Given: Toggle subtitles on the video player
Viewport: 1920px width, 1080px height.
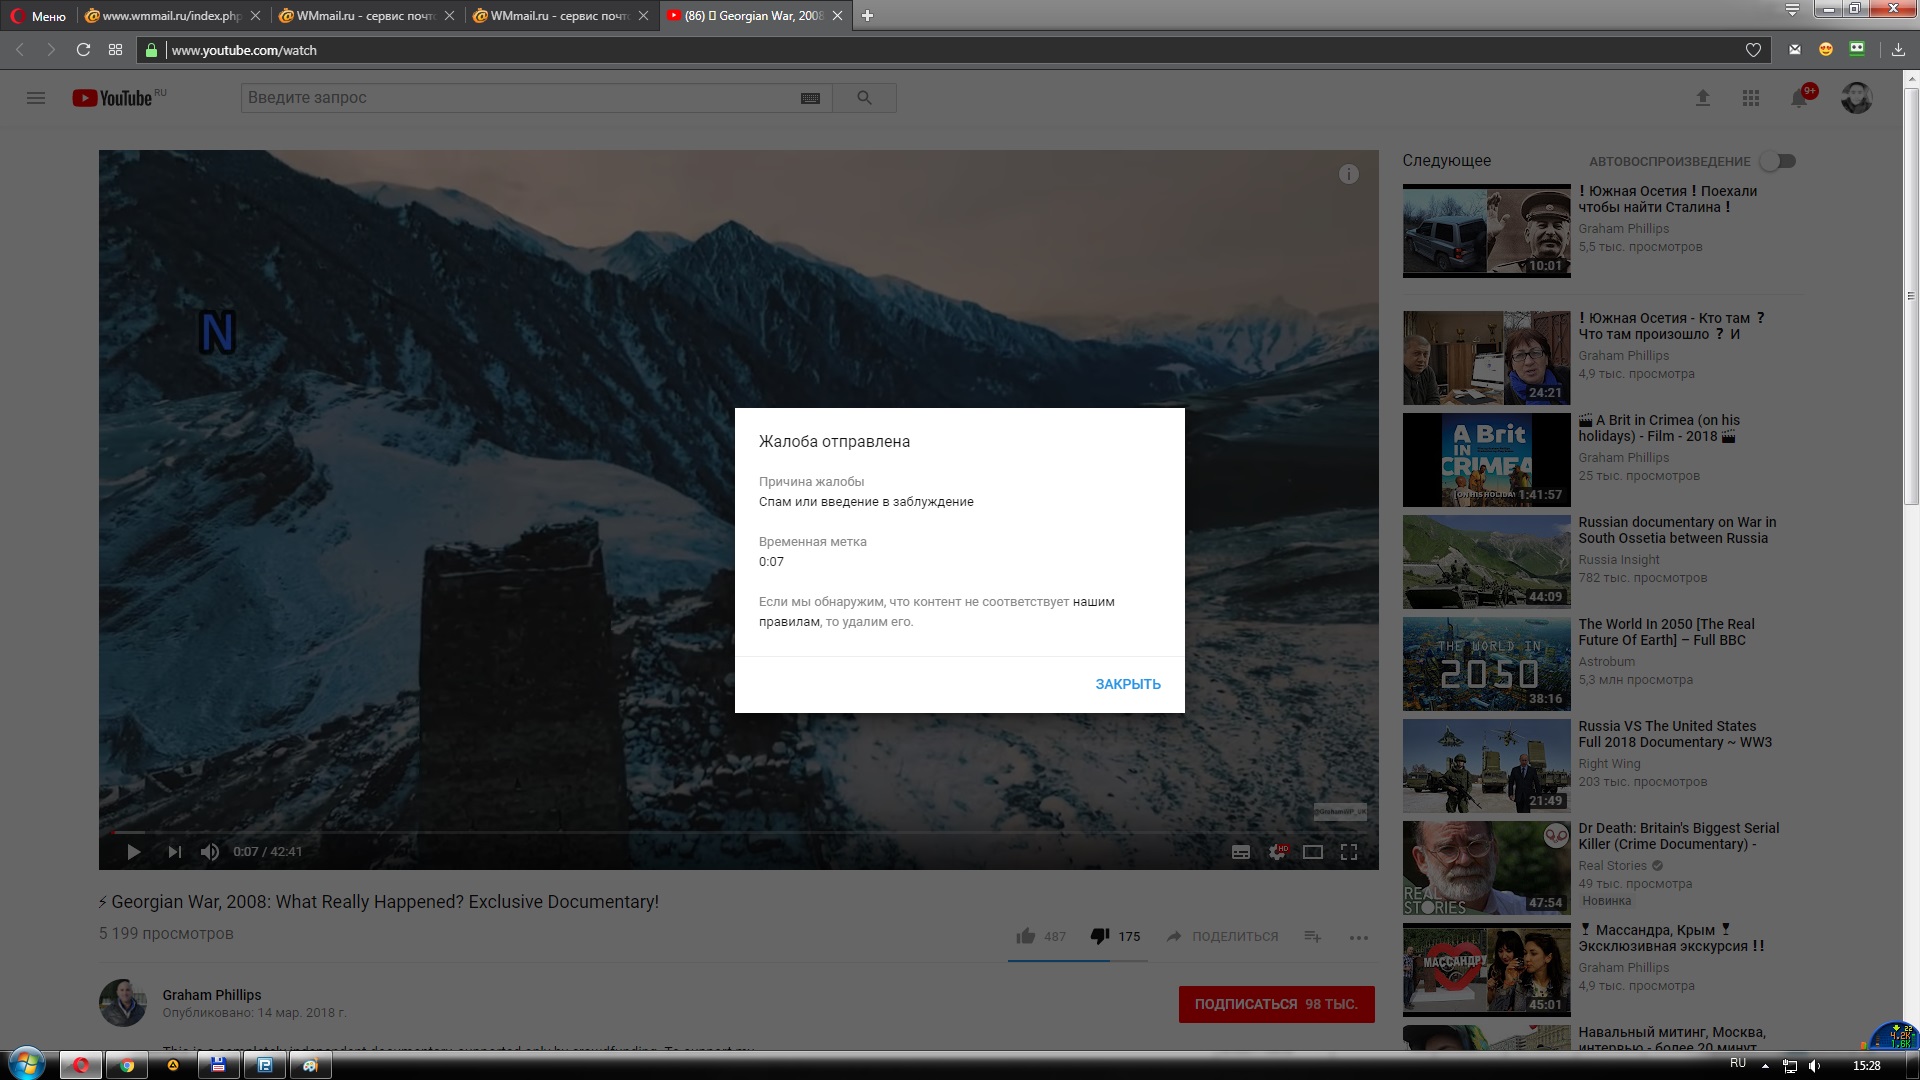Looking at the screenshot, I should click(x=1240, y=852).
